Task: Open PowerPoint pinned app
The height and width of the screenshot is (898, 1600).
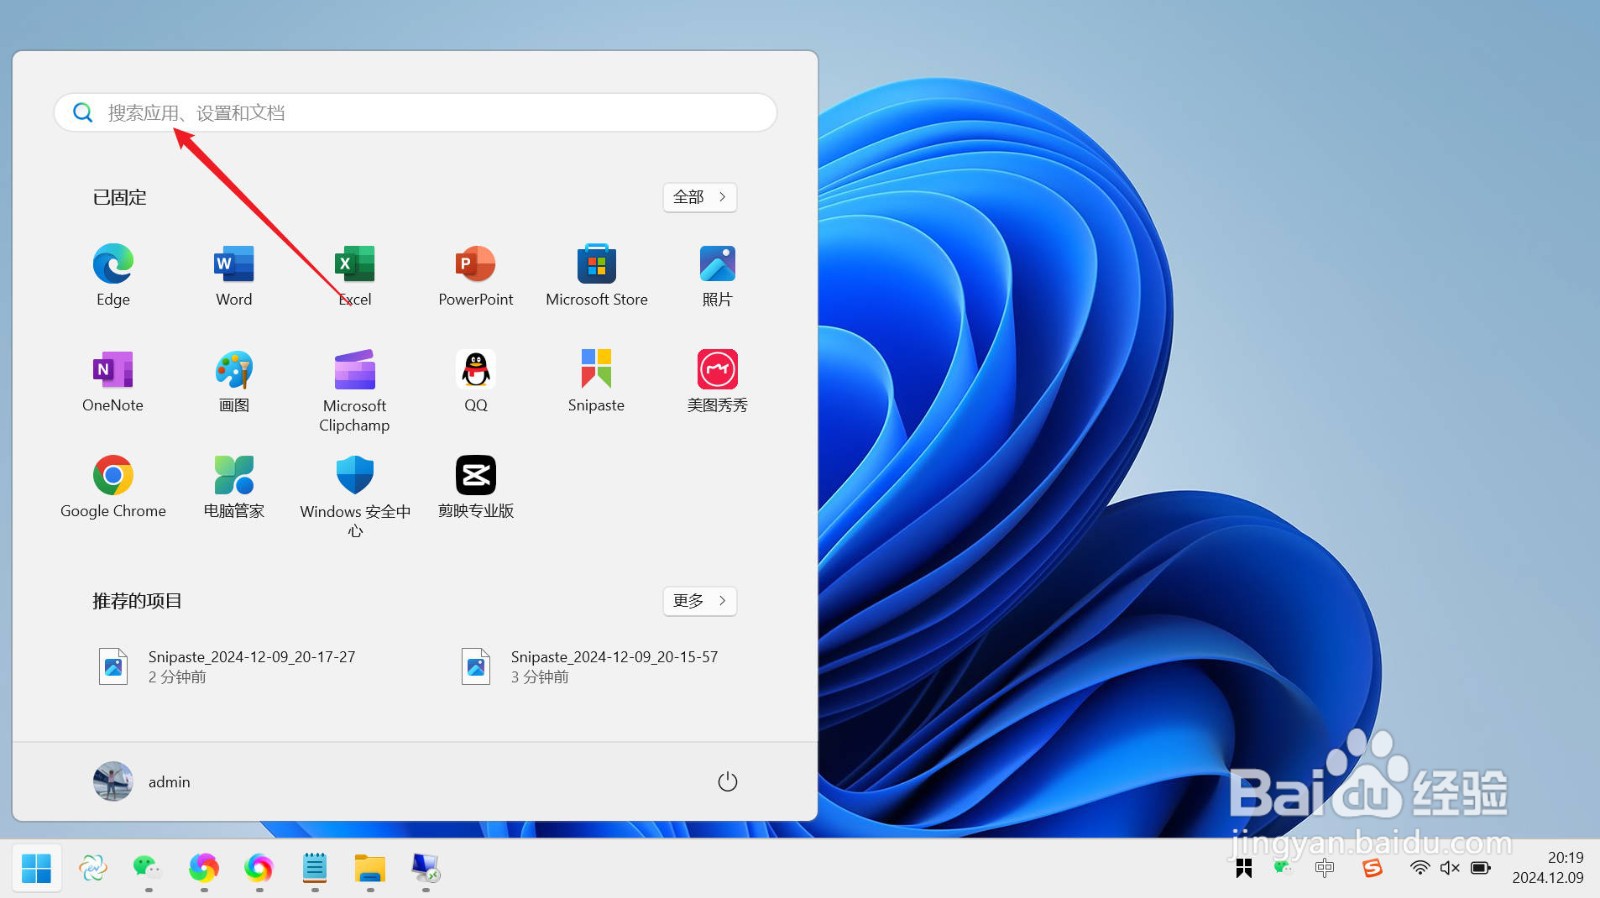Action: point(476,275)
